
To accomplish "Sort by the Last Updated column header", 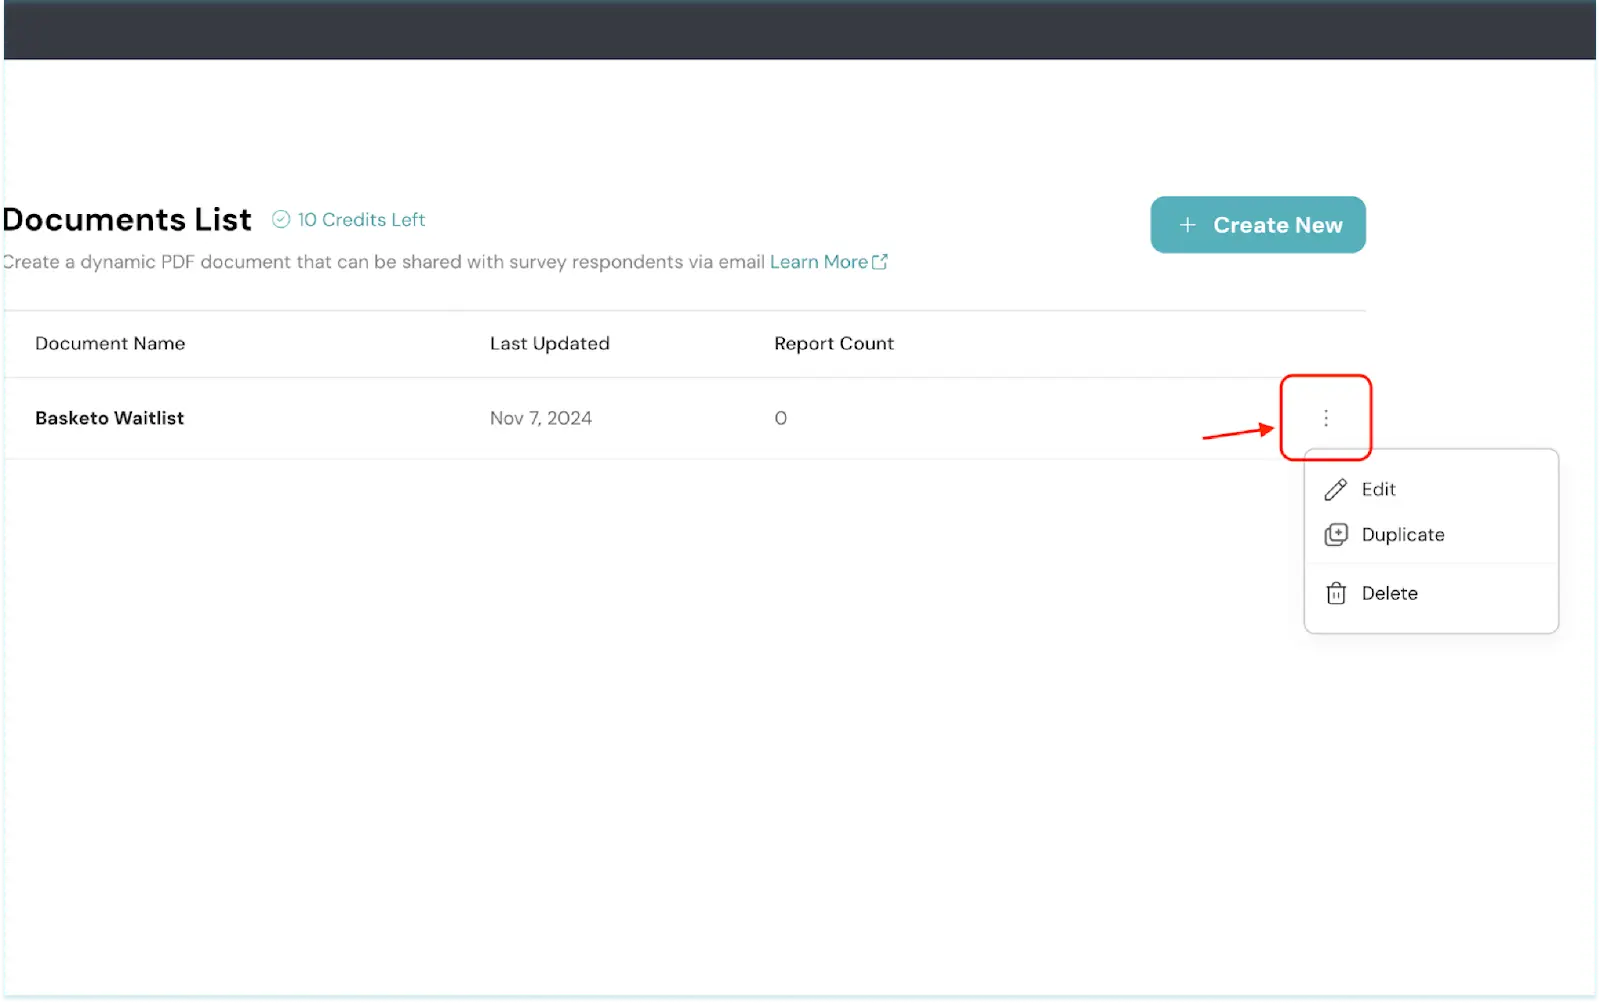I will 549,344.
